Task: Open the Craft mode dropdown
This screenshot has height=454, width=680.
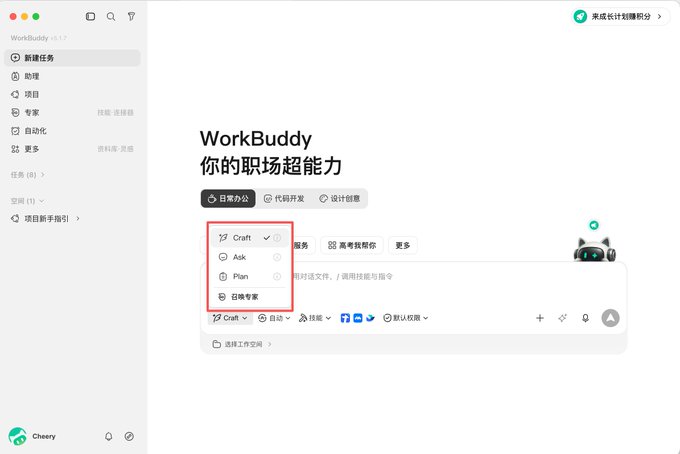Action: (230, 318)
